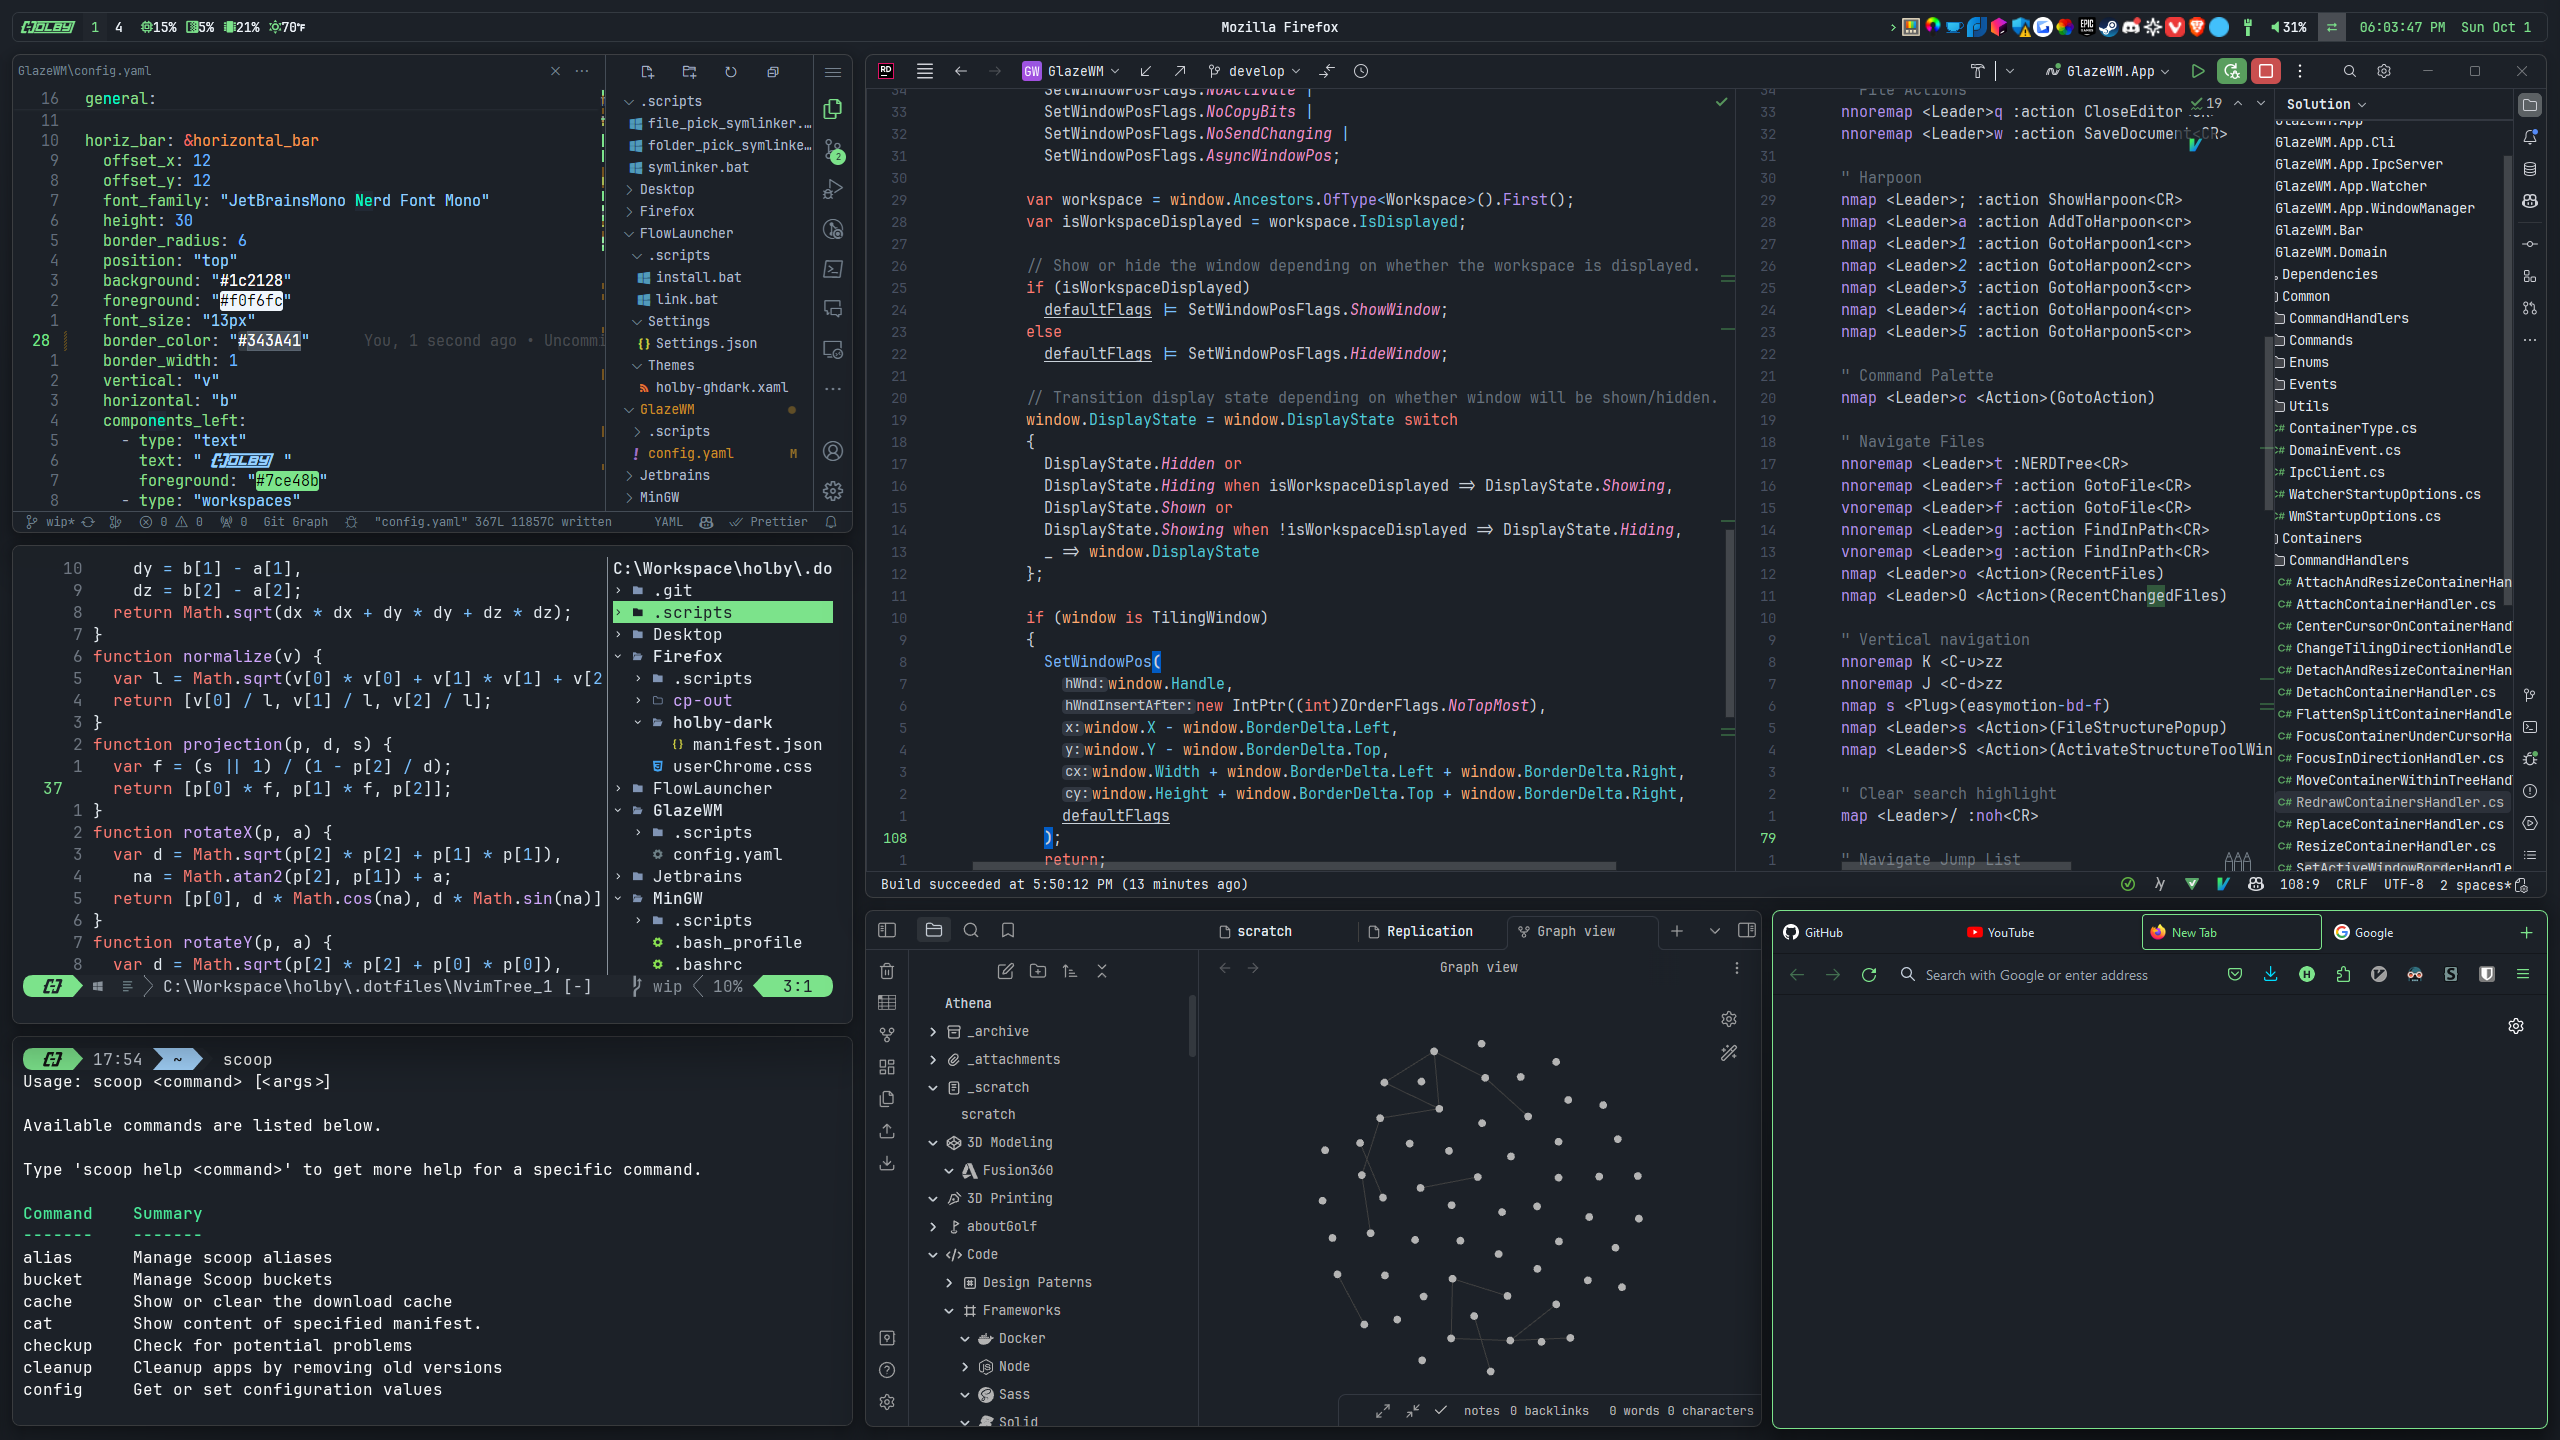Click the Firefox downloads arrow icon

(x=2271, y=975)
